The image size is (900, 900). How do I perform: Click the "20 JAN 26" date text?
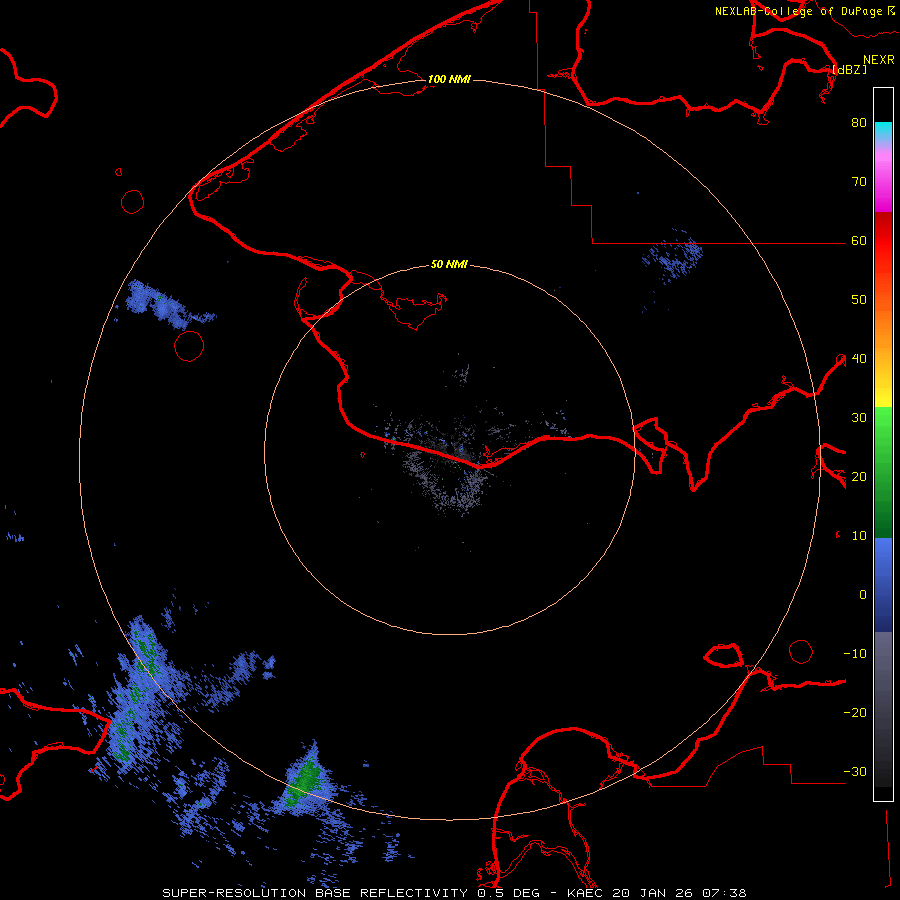(x=654, y=893)
